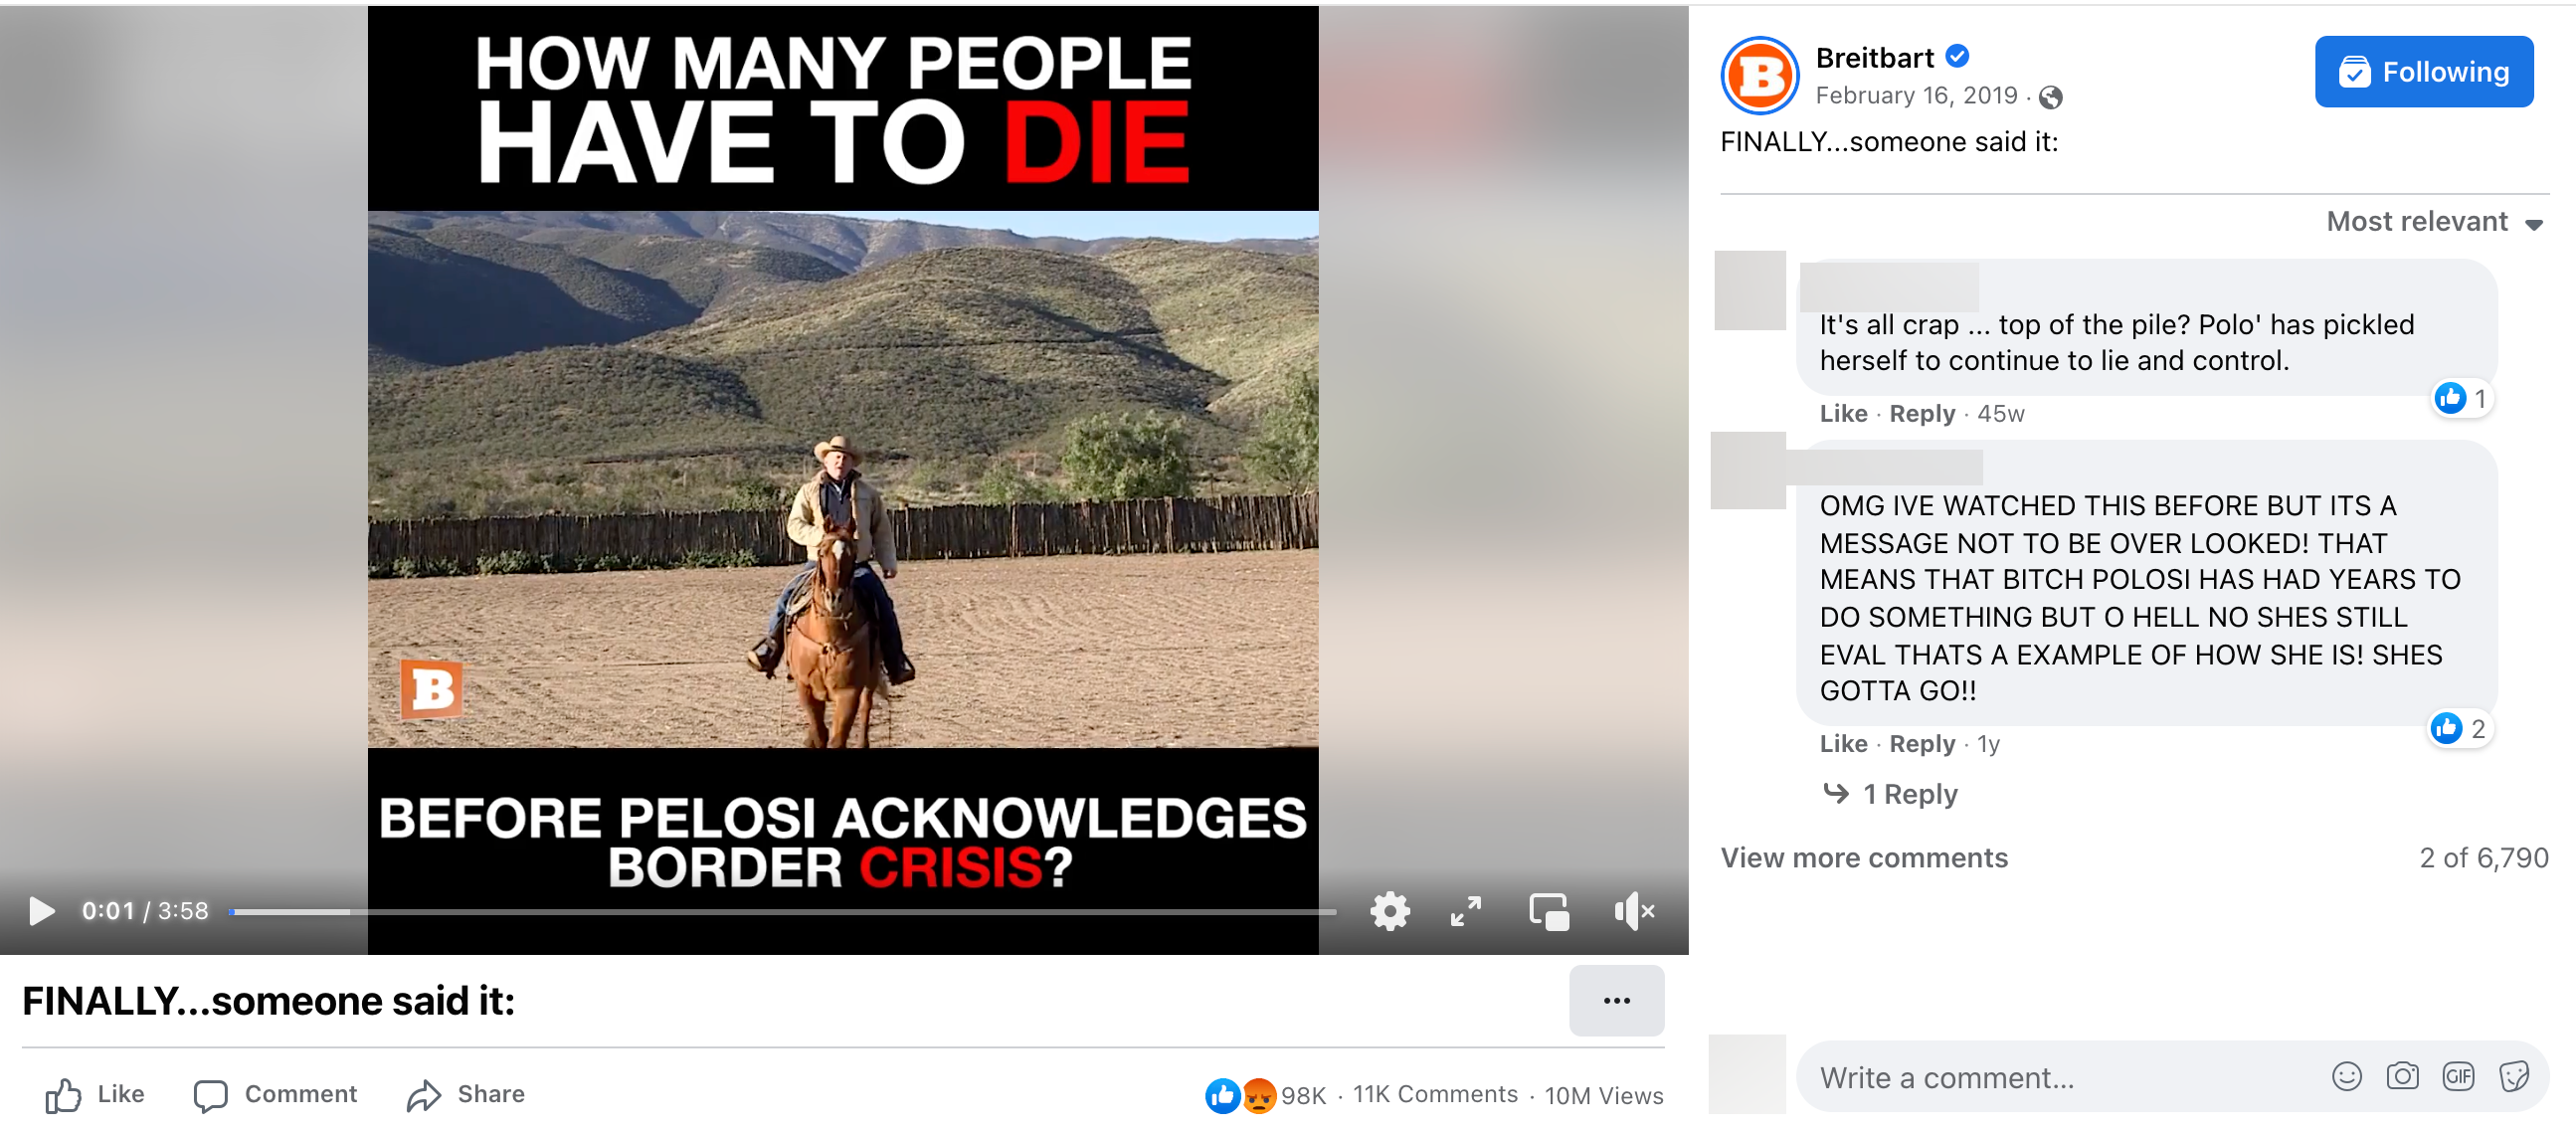
Task: Play the video
Action: point(41,911)
